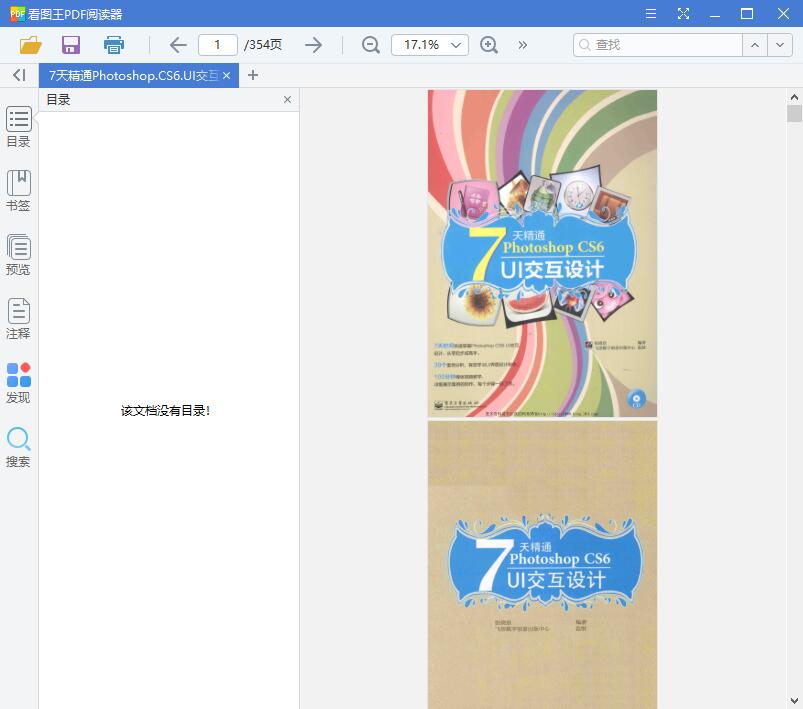
Task: Find next match down arrow
Action: (x=780, y=45)
